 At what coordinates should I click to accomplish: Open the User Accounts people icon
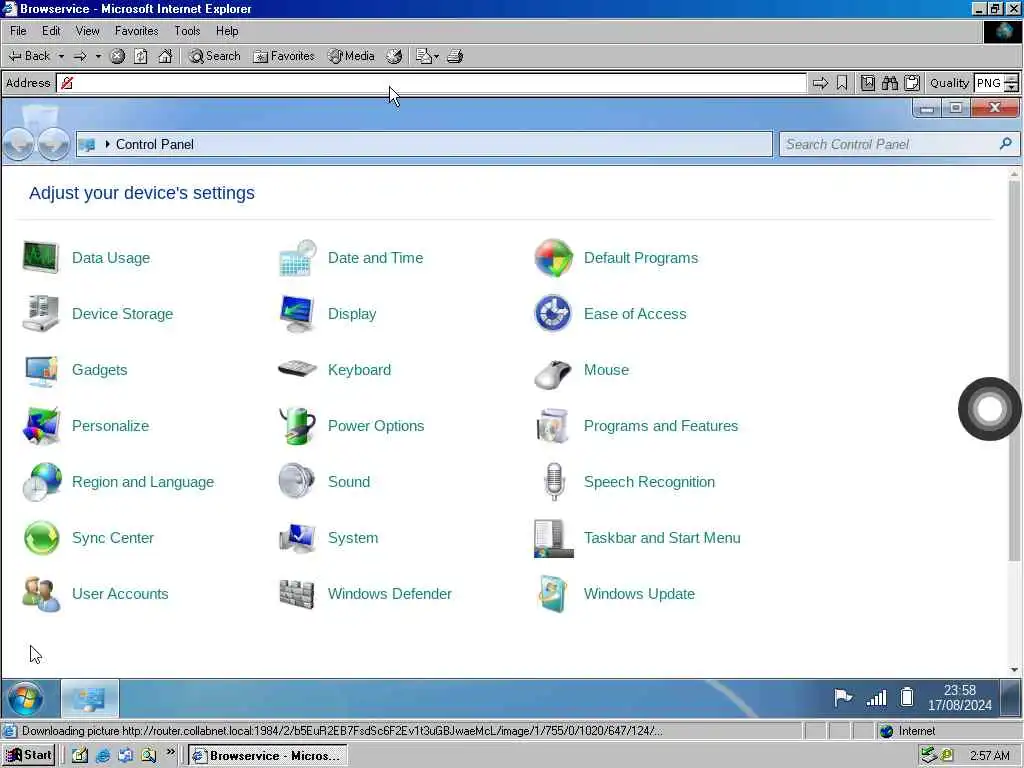pos(41,594)
